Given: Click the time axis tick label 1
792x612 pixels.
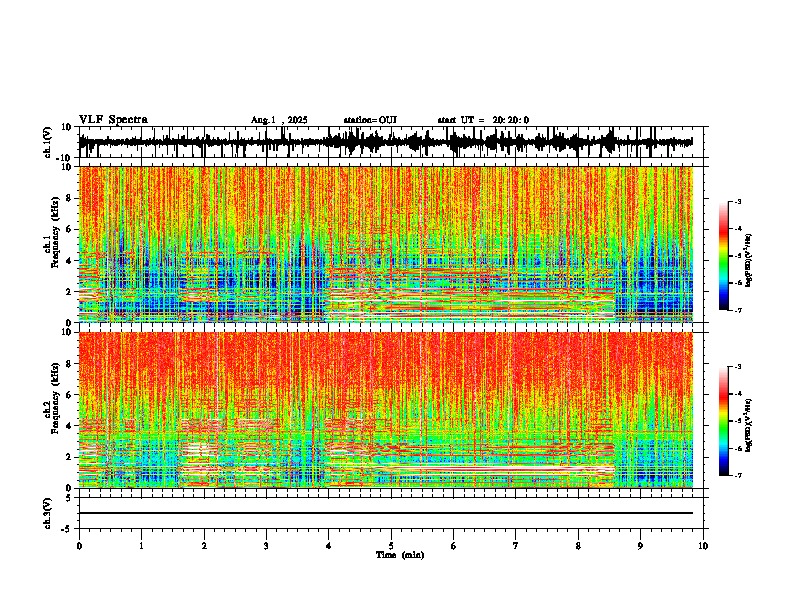Looking at the screenshot, I should pyautogui.click(x=141, y=546).
